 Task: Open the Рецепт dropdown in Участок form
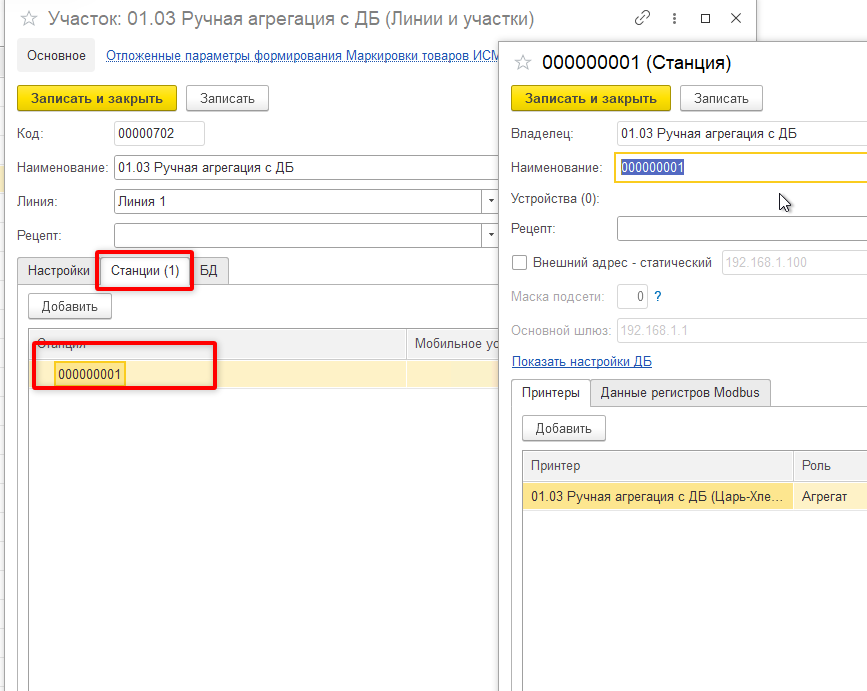[x=490, y=235]
